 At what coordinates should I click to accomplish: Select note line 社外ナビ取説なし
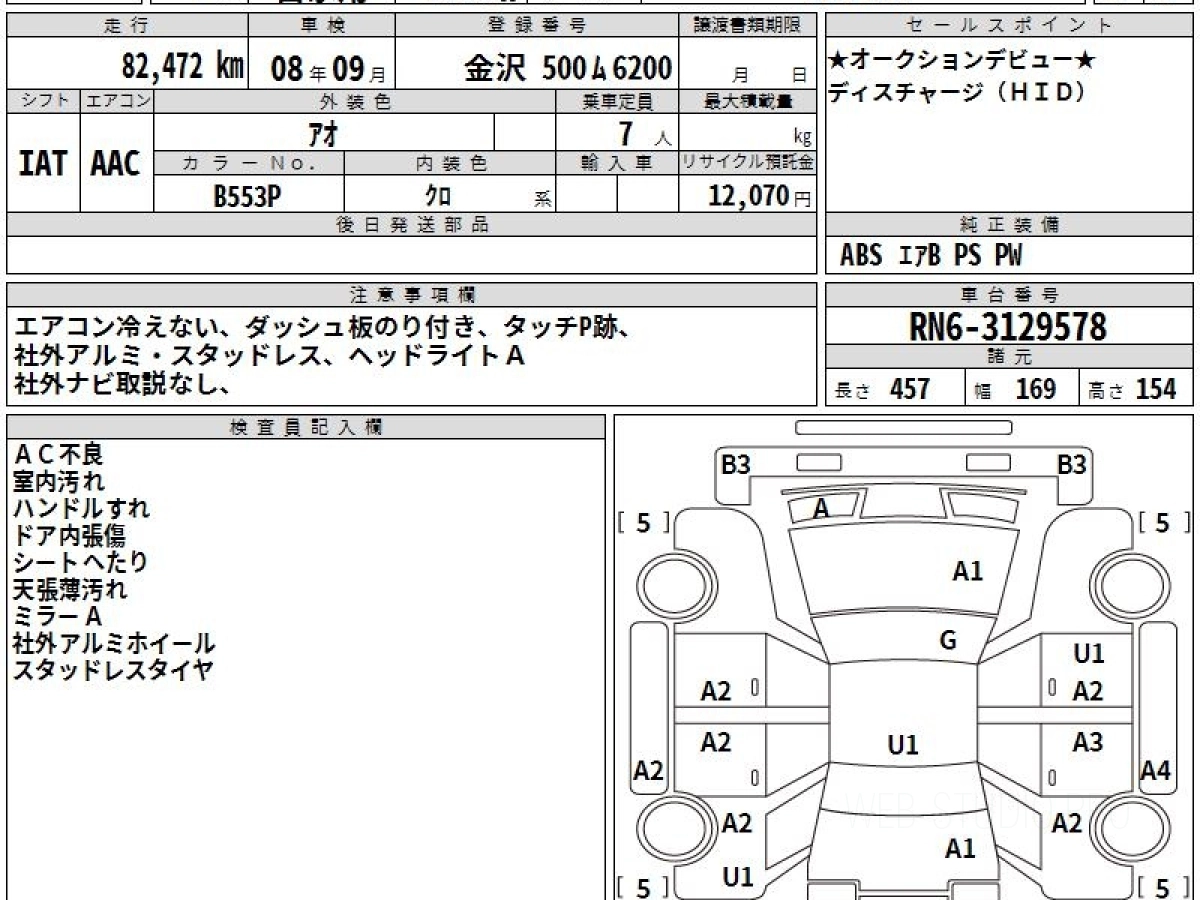[x=123, y=382]
